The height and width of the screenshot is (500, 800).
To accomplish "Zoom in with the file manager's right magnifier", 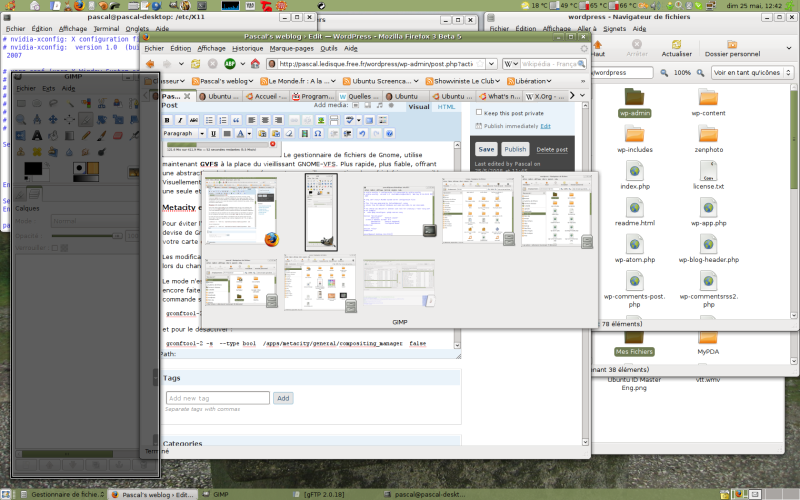I will tap(701, 72).
